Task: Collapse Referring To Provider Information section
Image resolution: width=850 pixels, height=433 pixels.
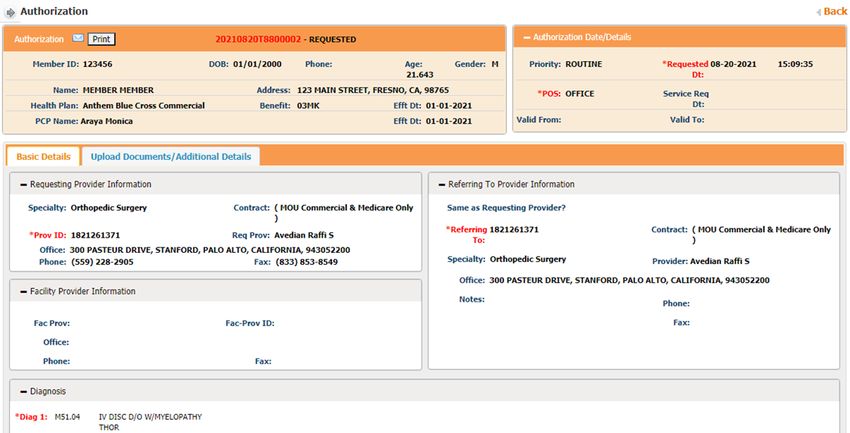Action: (x=440, y=185)
